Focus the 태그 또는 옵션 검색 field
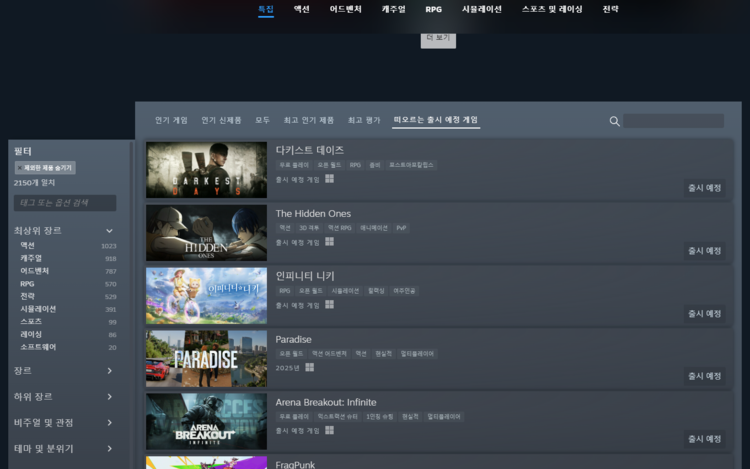 tap(65, 203)
